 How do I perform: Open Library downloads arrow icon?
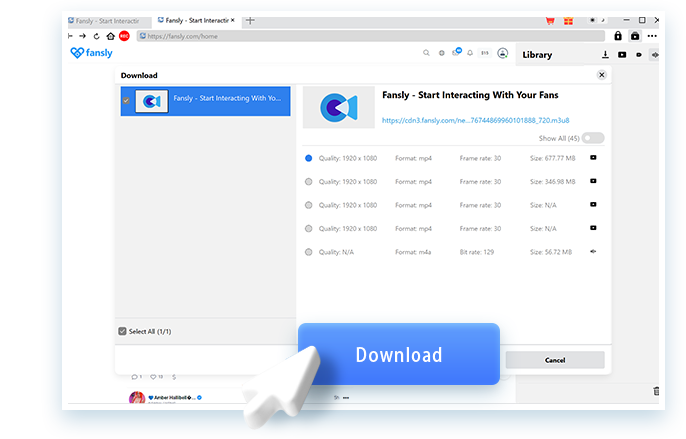click(605, 55)
